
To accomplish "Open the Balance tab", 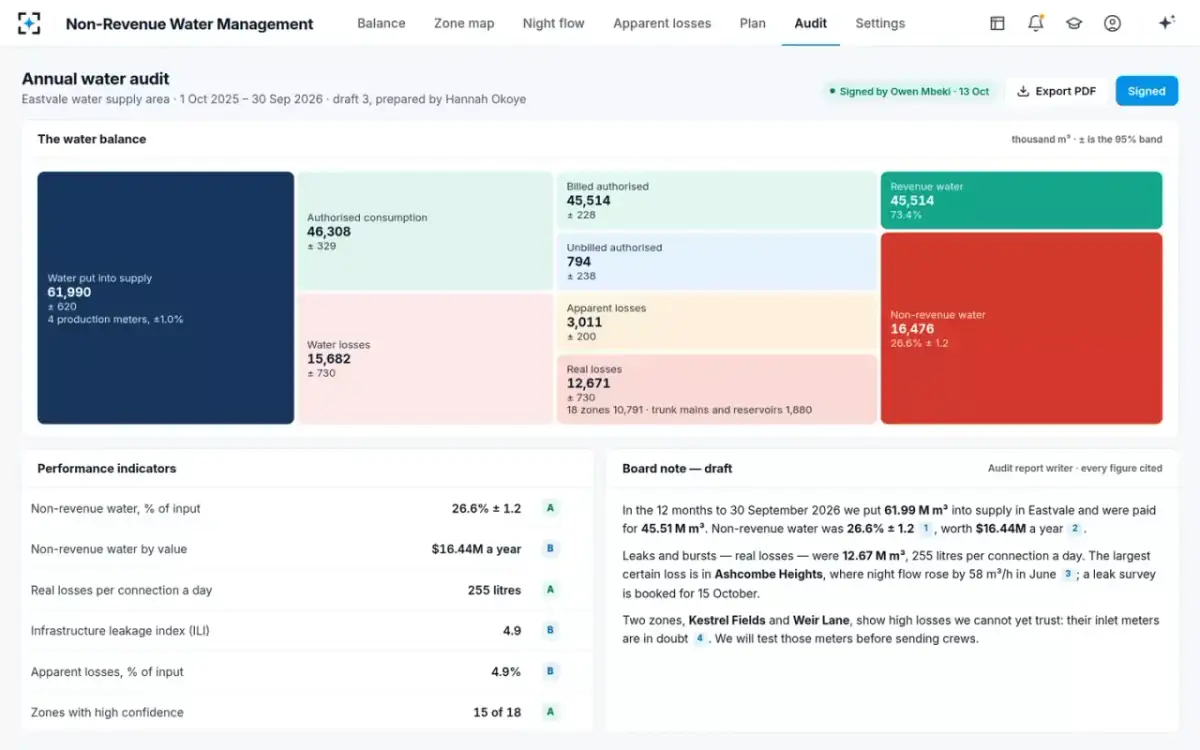I will coord(381,23).
